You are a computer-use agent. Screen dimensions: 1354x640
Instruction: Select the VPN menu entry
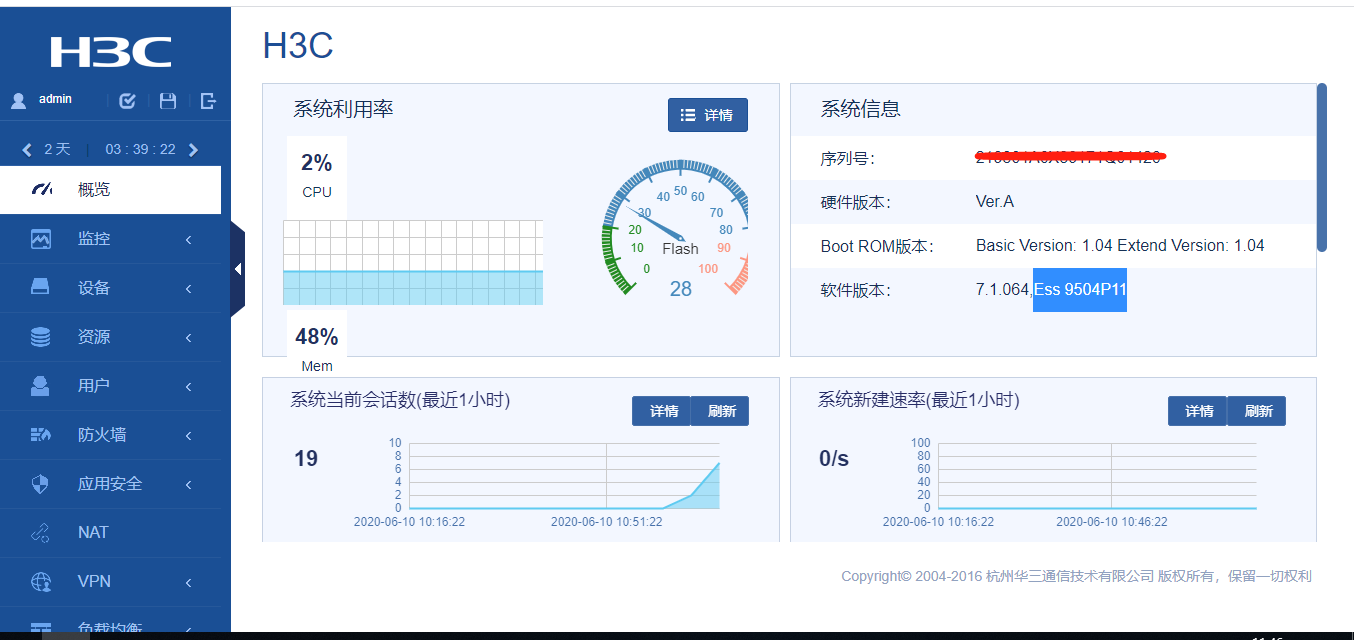(110, 582)
